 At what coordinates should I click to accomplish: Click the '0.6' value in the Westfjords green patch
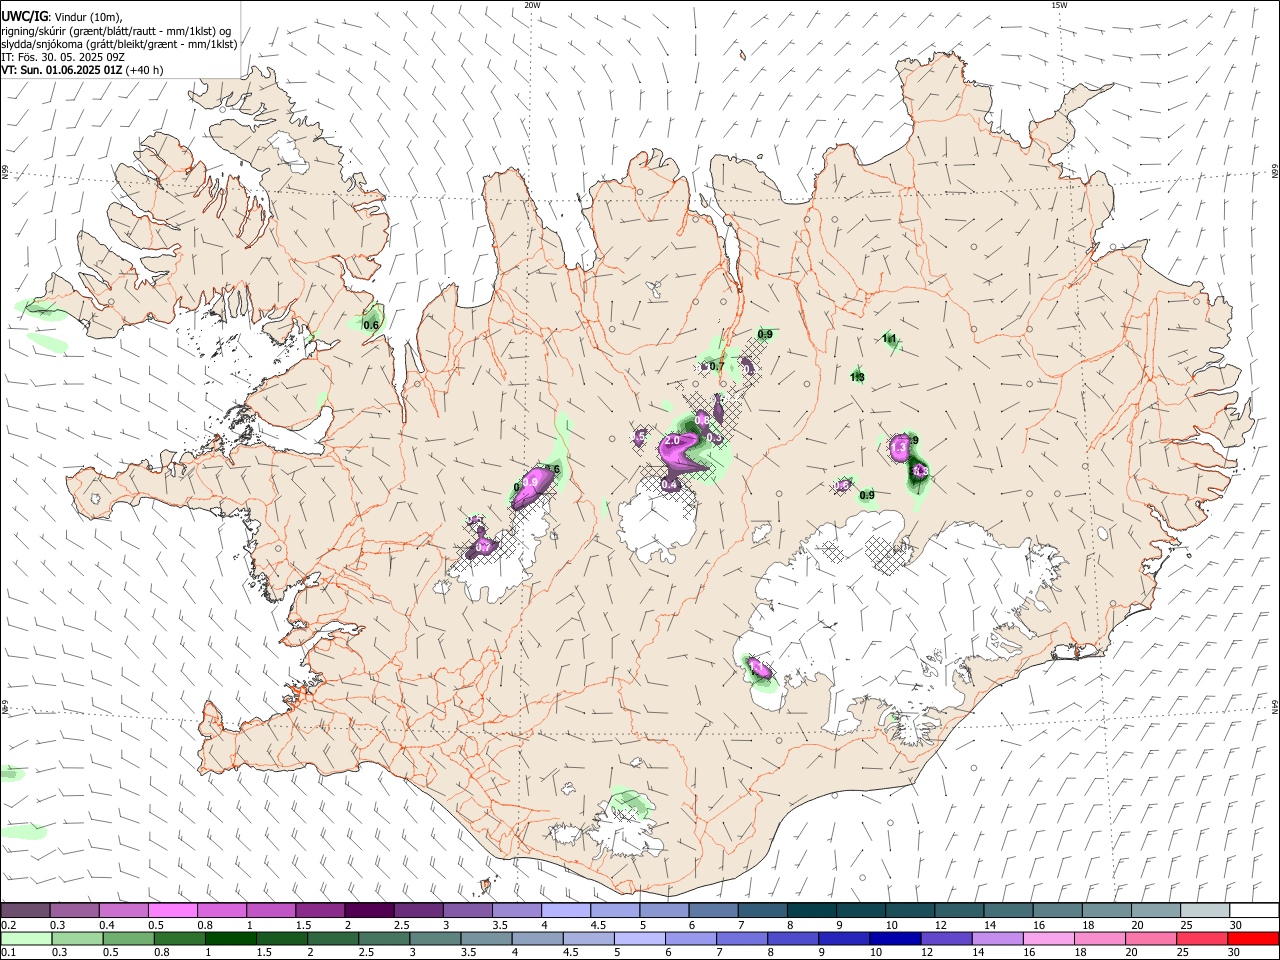[371, 325]
